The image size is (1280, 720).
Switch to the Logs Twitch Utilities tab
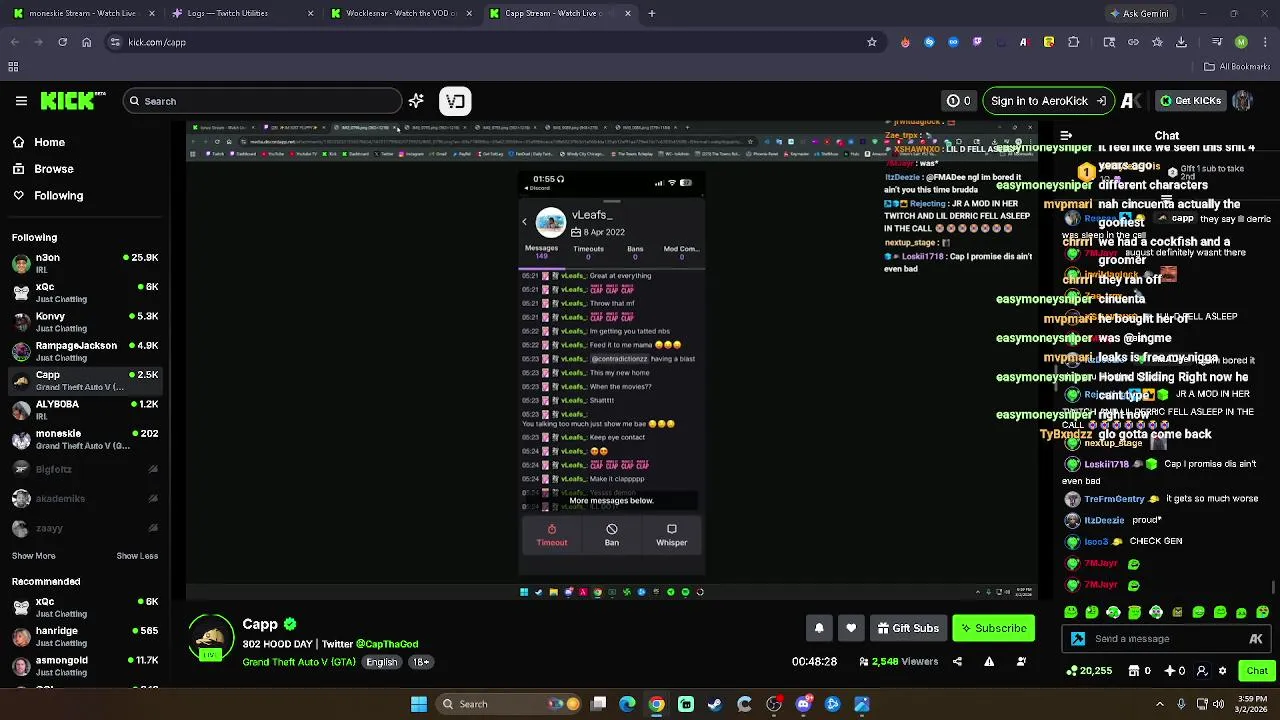[x=242, y=14]
